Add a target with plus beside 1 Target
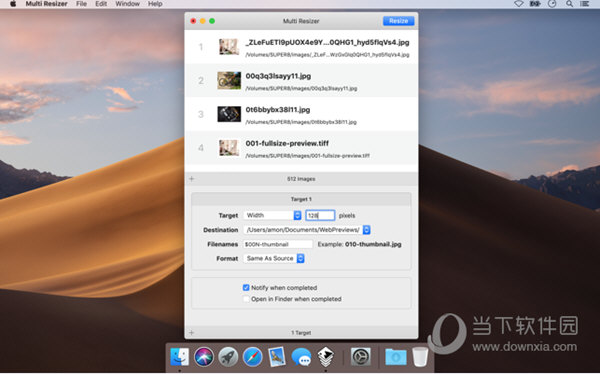 tap(191, 333)
